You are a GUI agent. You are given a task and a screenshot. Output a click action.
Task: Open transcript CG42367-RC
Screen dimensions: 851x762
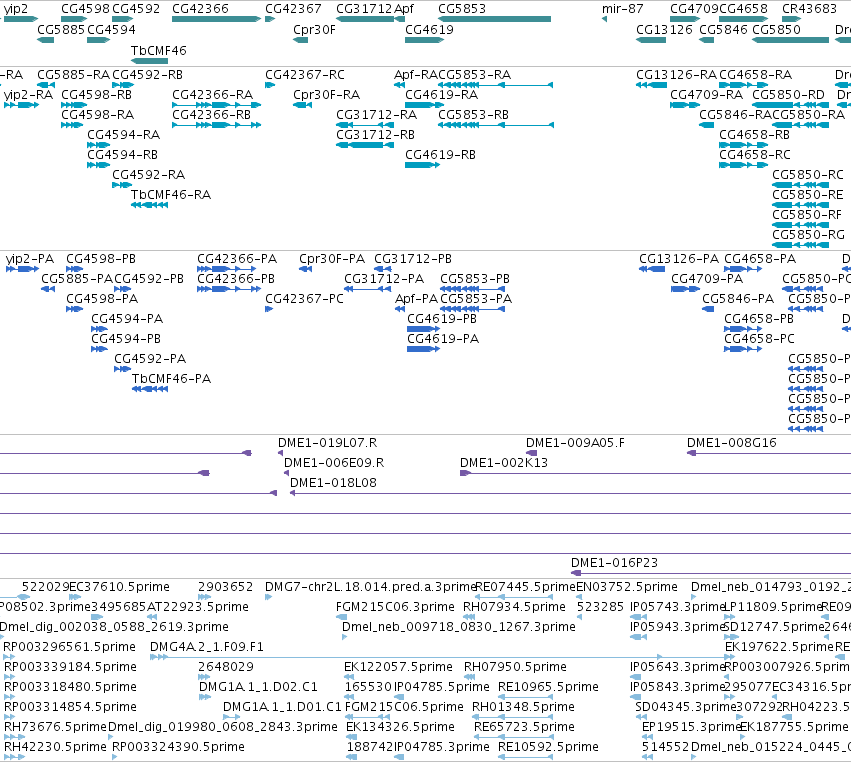tap(304, 74)
